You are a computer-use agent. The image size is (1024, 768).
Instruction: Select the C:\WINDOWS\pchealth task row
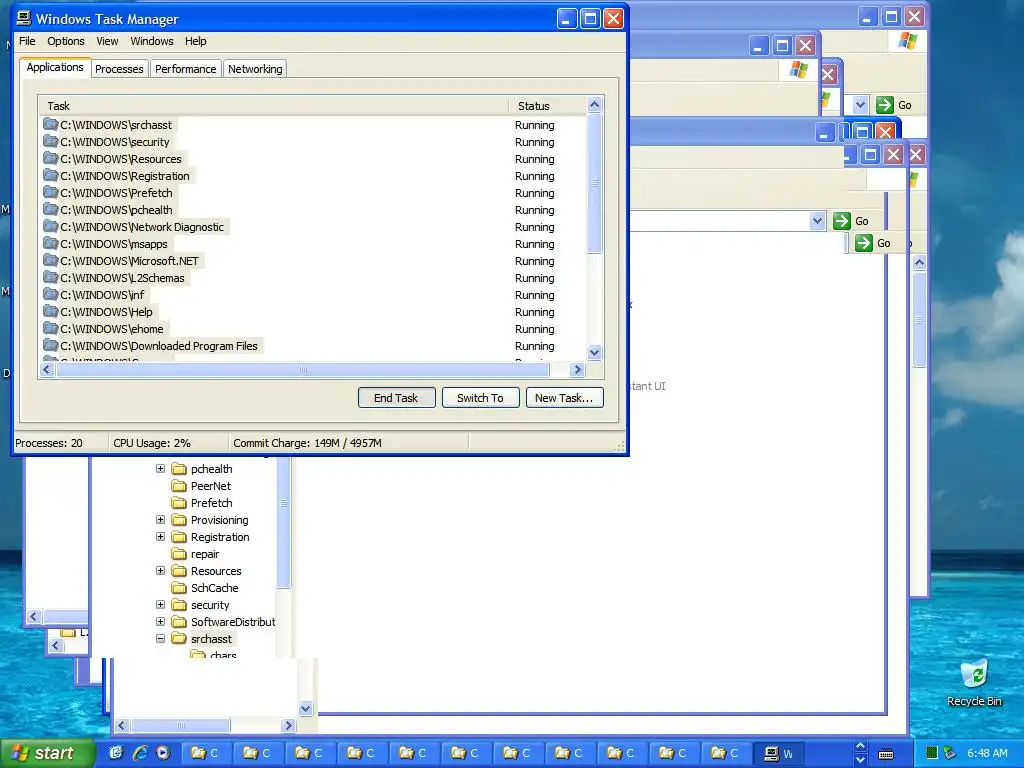pyautogui.click(x=313, y=210)
